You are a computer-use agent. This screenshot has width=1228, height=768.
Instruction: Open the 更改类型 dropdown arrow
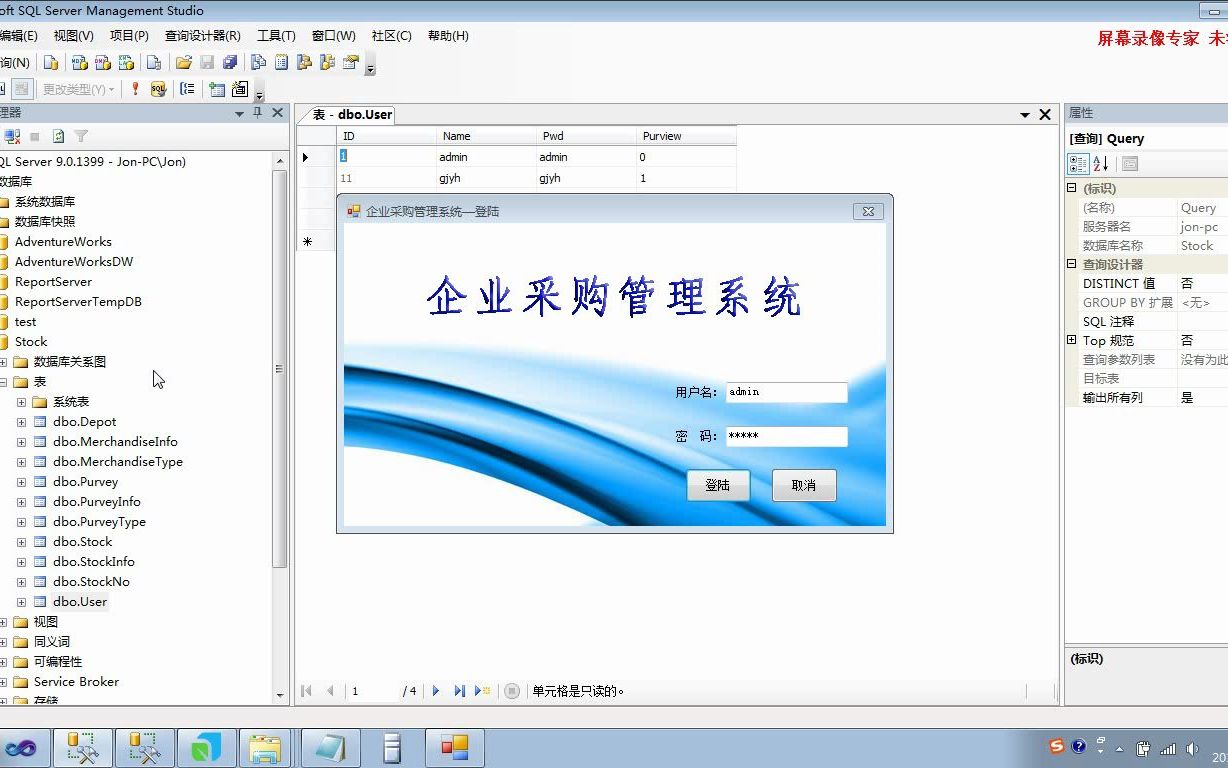coord(111,89)
